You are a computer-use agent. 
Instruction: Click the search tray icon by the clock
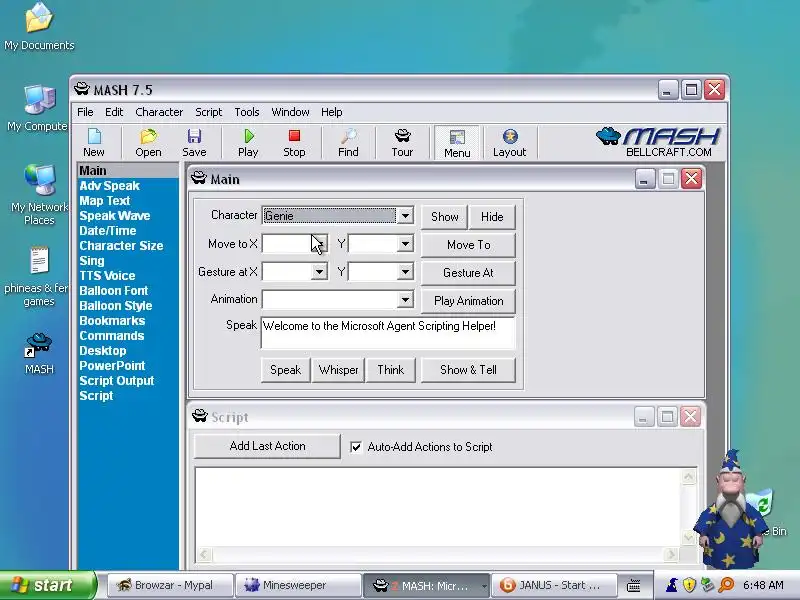(726, 585)
